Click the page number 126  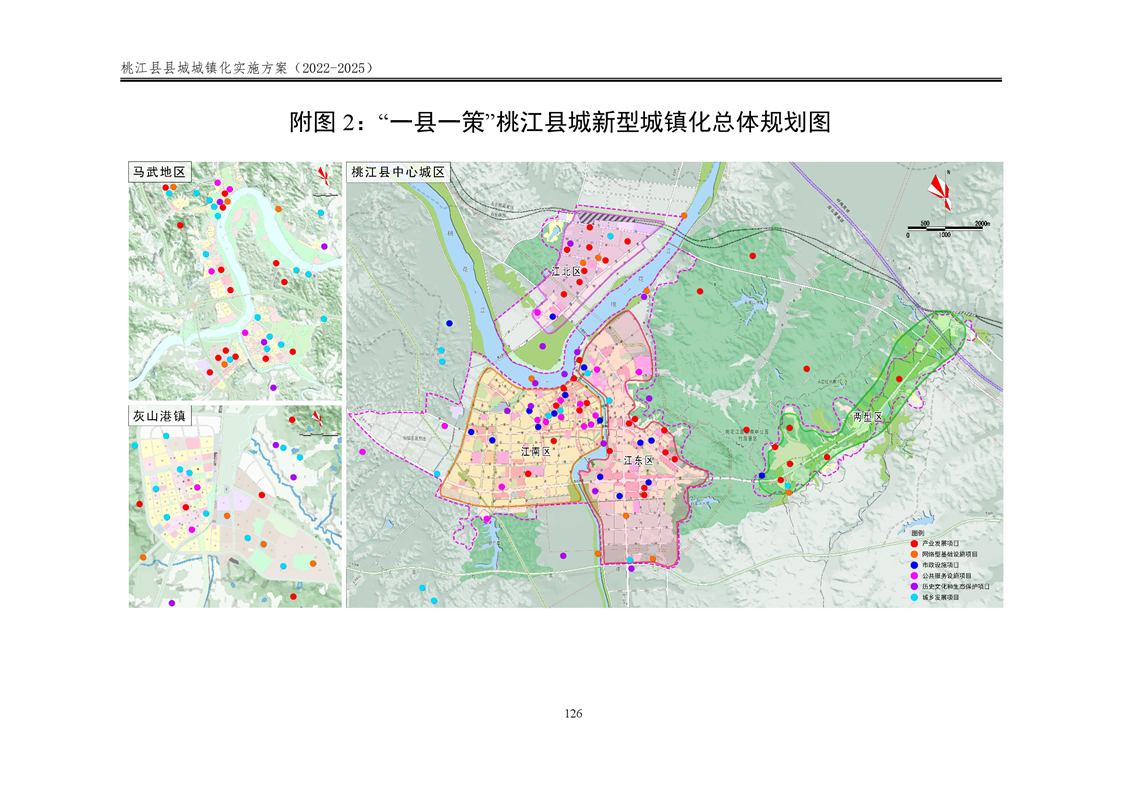[x=573, y=714]
